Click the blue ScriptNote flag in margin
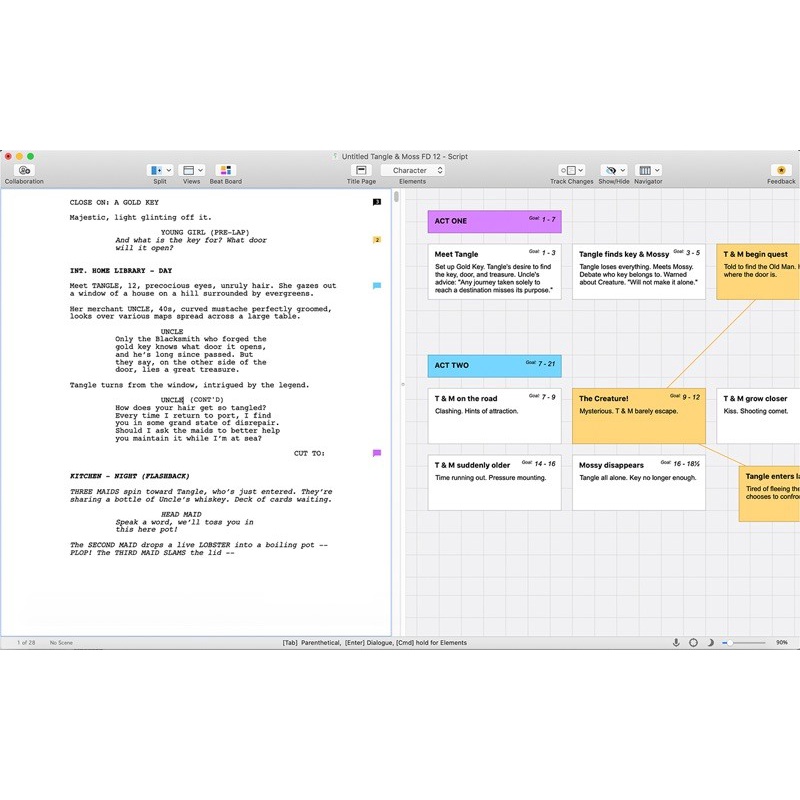Image resolution: width=800 pixels, height=800 pixels. [377, 286]
